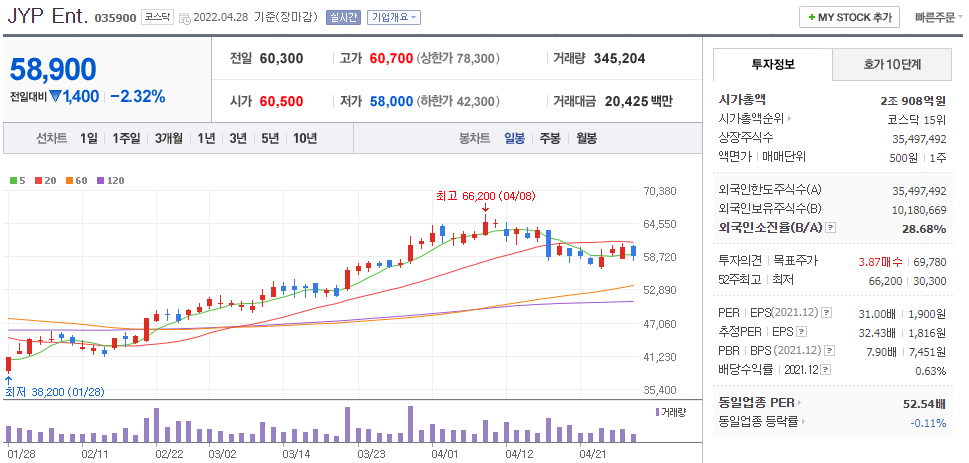969x463 pixels.
Task: Click the green 5-day moving average legend marker
Action: click(13, 181)
